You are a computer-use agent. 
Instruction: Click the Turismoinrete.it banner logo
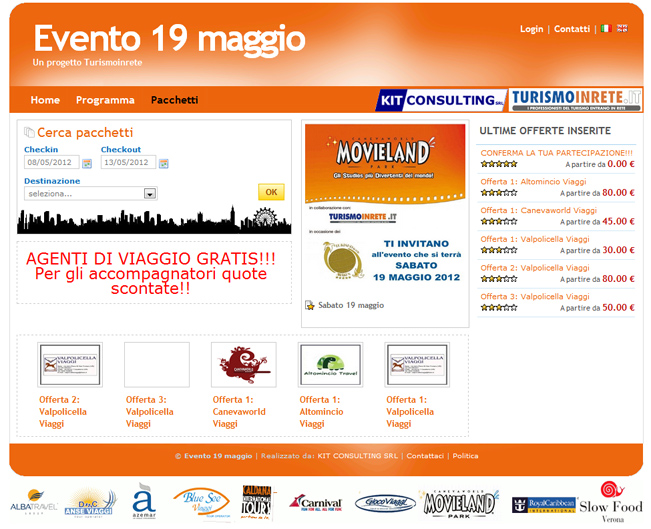(576, 100)
